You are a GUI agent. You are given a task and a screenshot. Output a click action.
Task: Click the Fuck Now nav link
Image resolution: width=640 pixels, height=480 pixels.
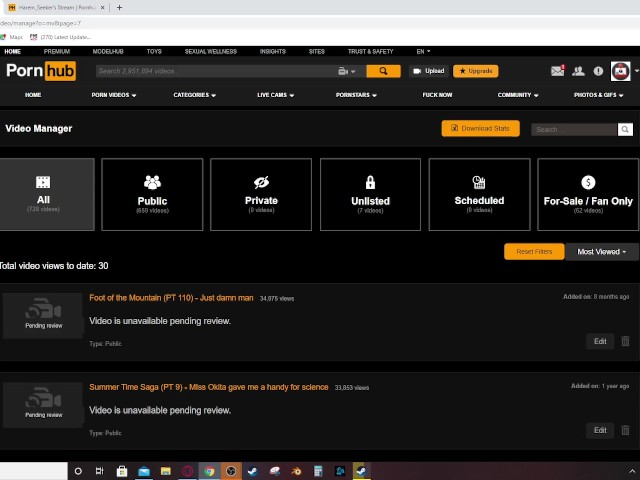(x=437, y=95)
